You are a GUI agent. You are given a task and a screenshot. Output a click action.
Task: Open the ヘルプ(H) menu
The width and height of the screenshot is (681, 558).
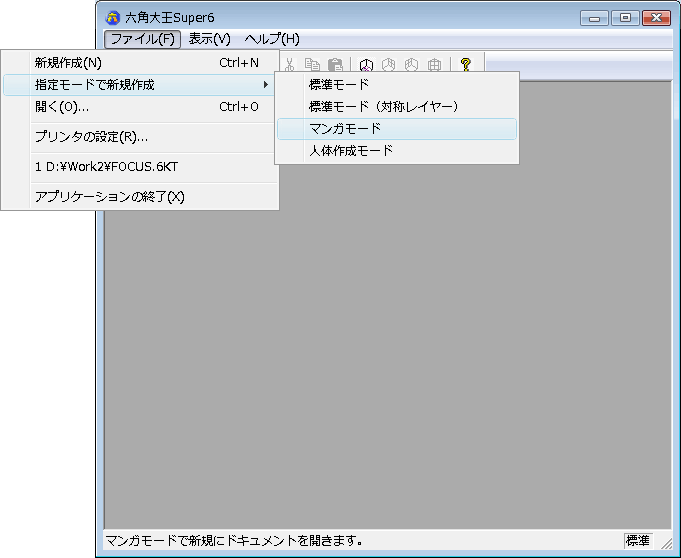(x=272, y=39)
